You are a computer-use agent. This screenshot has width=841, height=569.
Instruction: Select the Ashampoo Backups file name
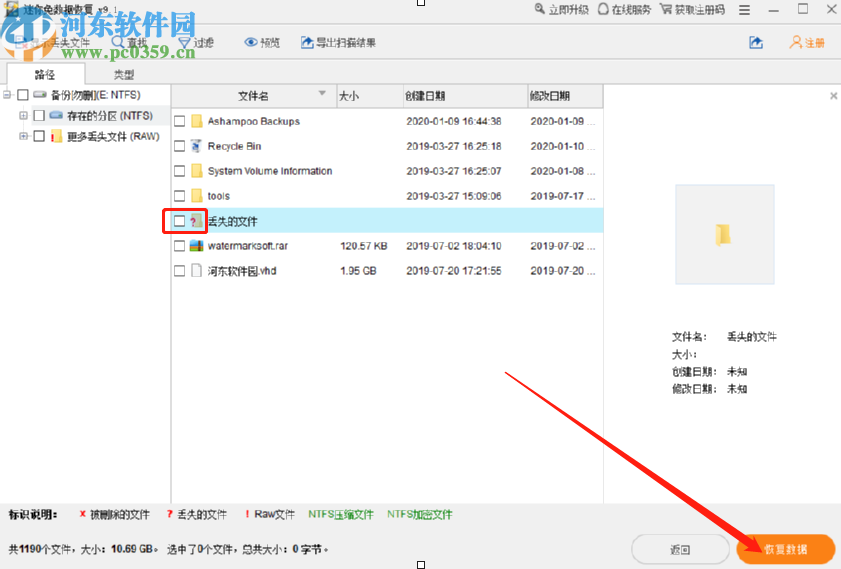pyautogui.click(x=254, y=121)
